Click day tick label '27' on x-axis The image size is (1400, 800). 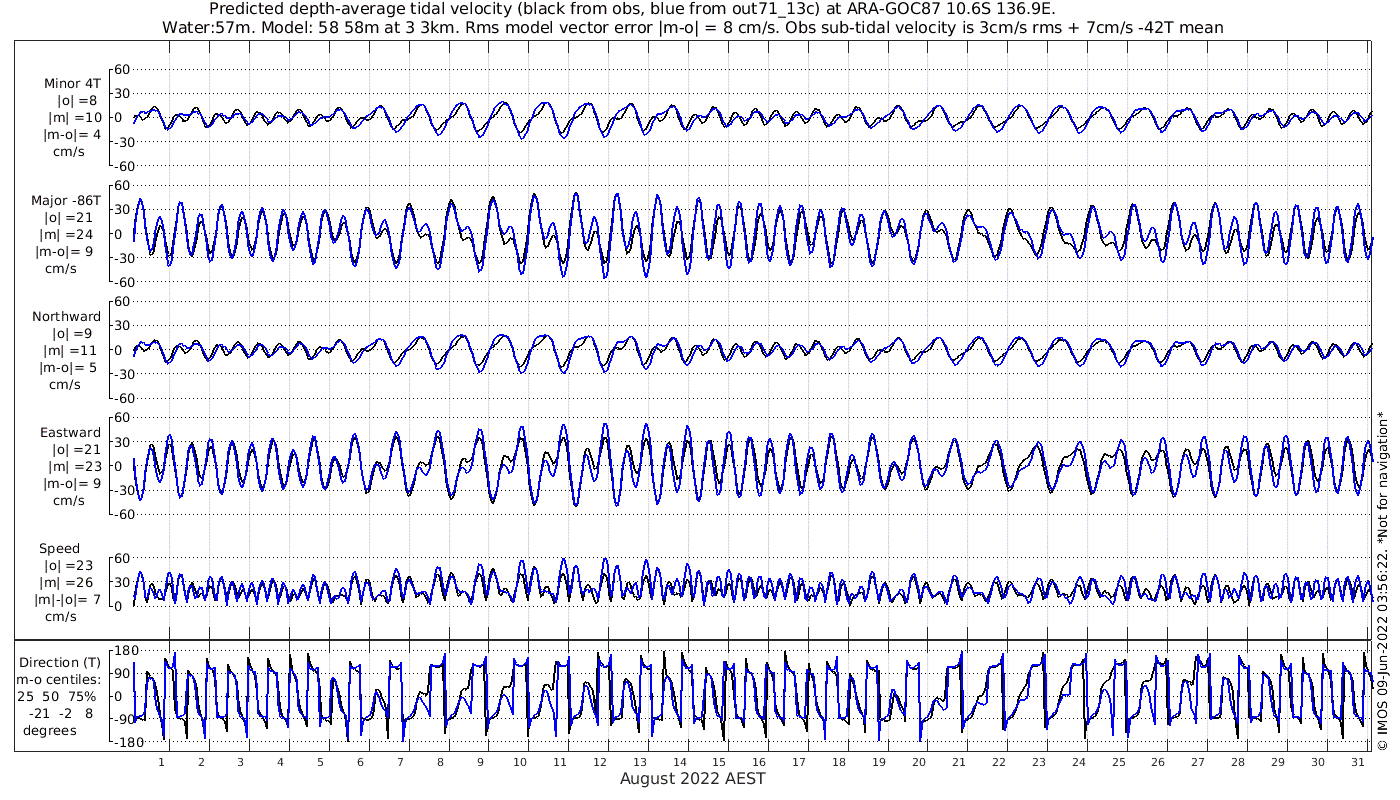(x=1198, y=762)
